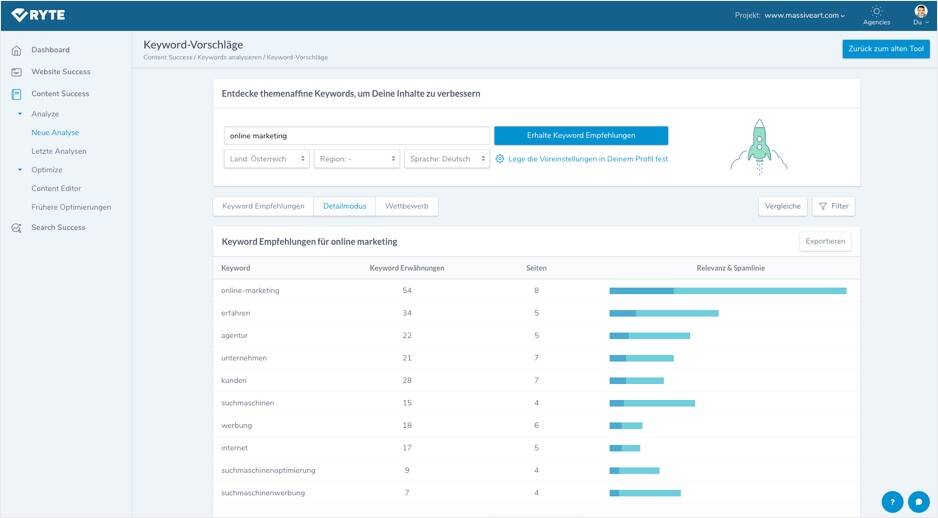Click the Search Success sidebar icon
The height and width of the screenshot is (518, 938).
(x=16, y=228)
